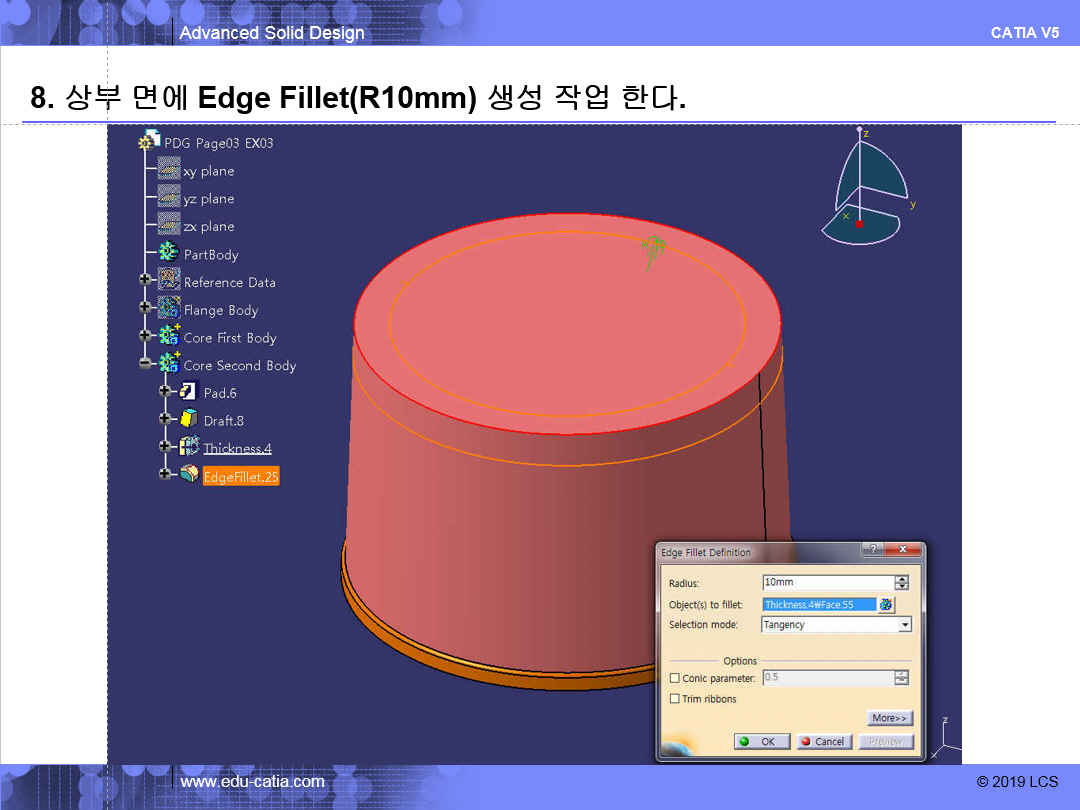Select the PartBody gear icon
Image resolution: width=1080 pixels, height=810 pixels.
(169, 254)
